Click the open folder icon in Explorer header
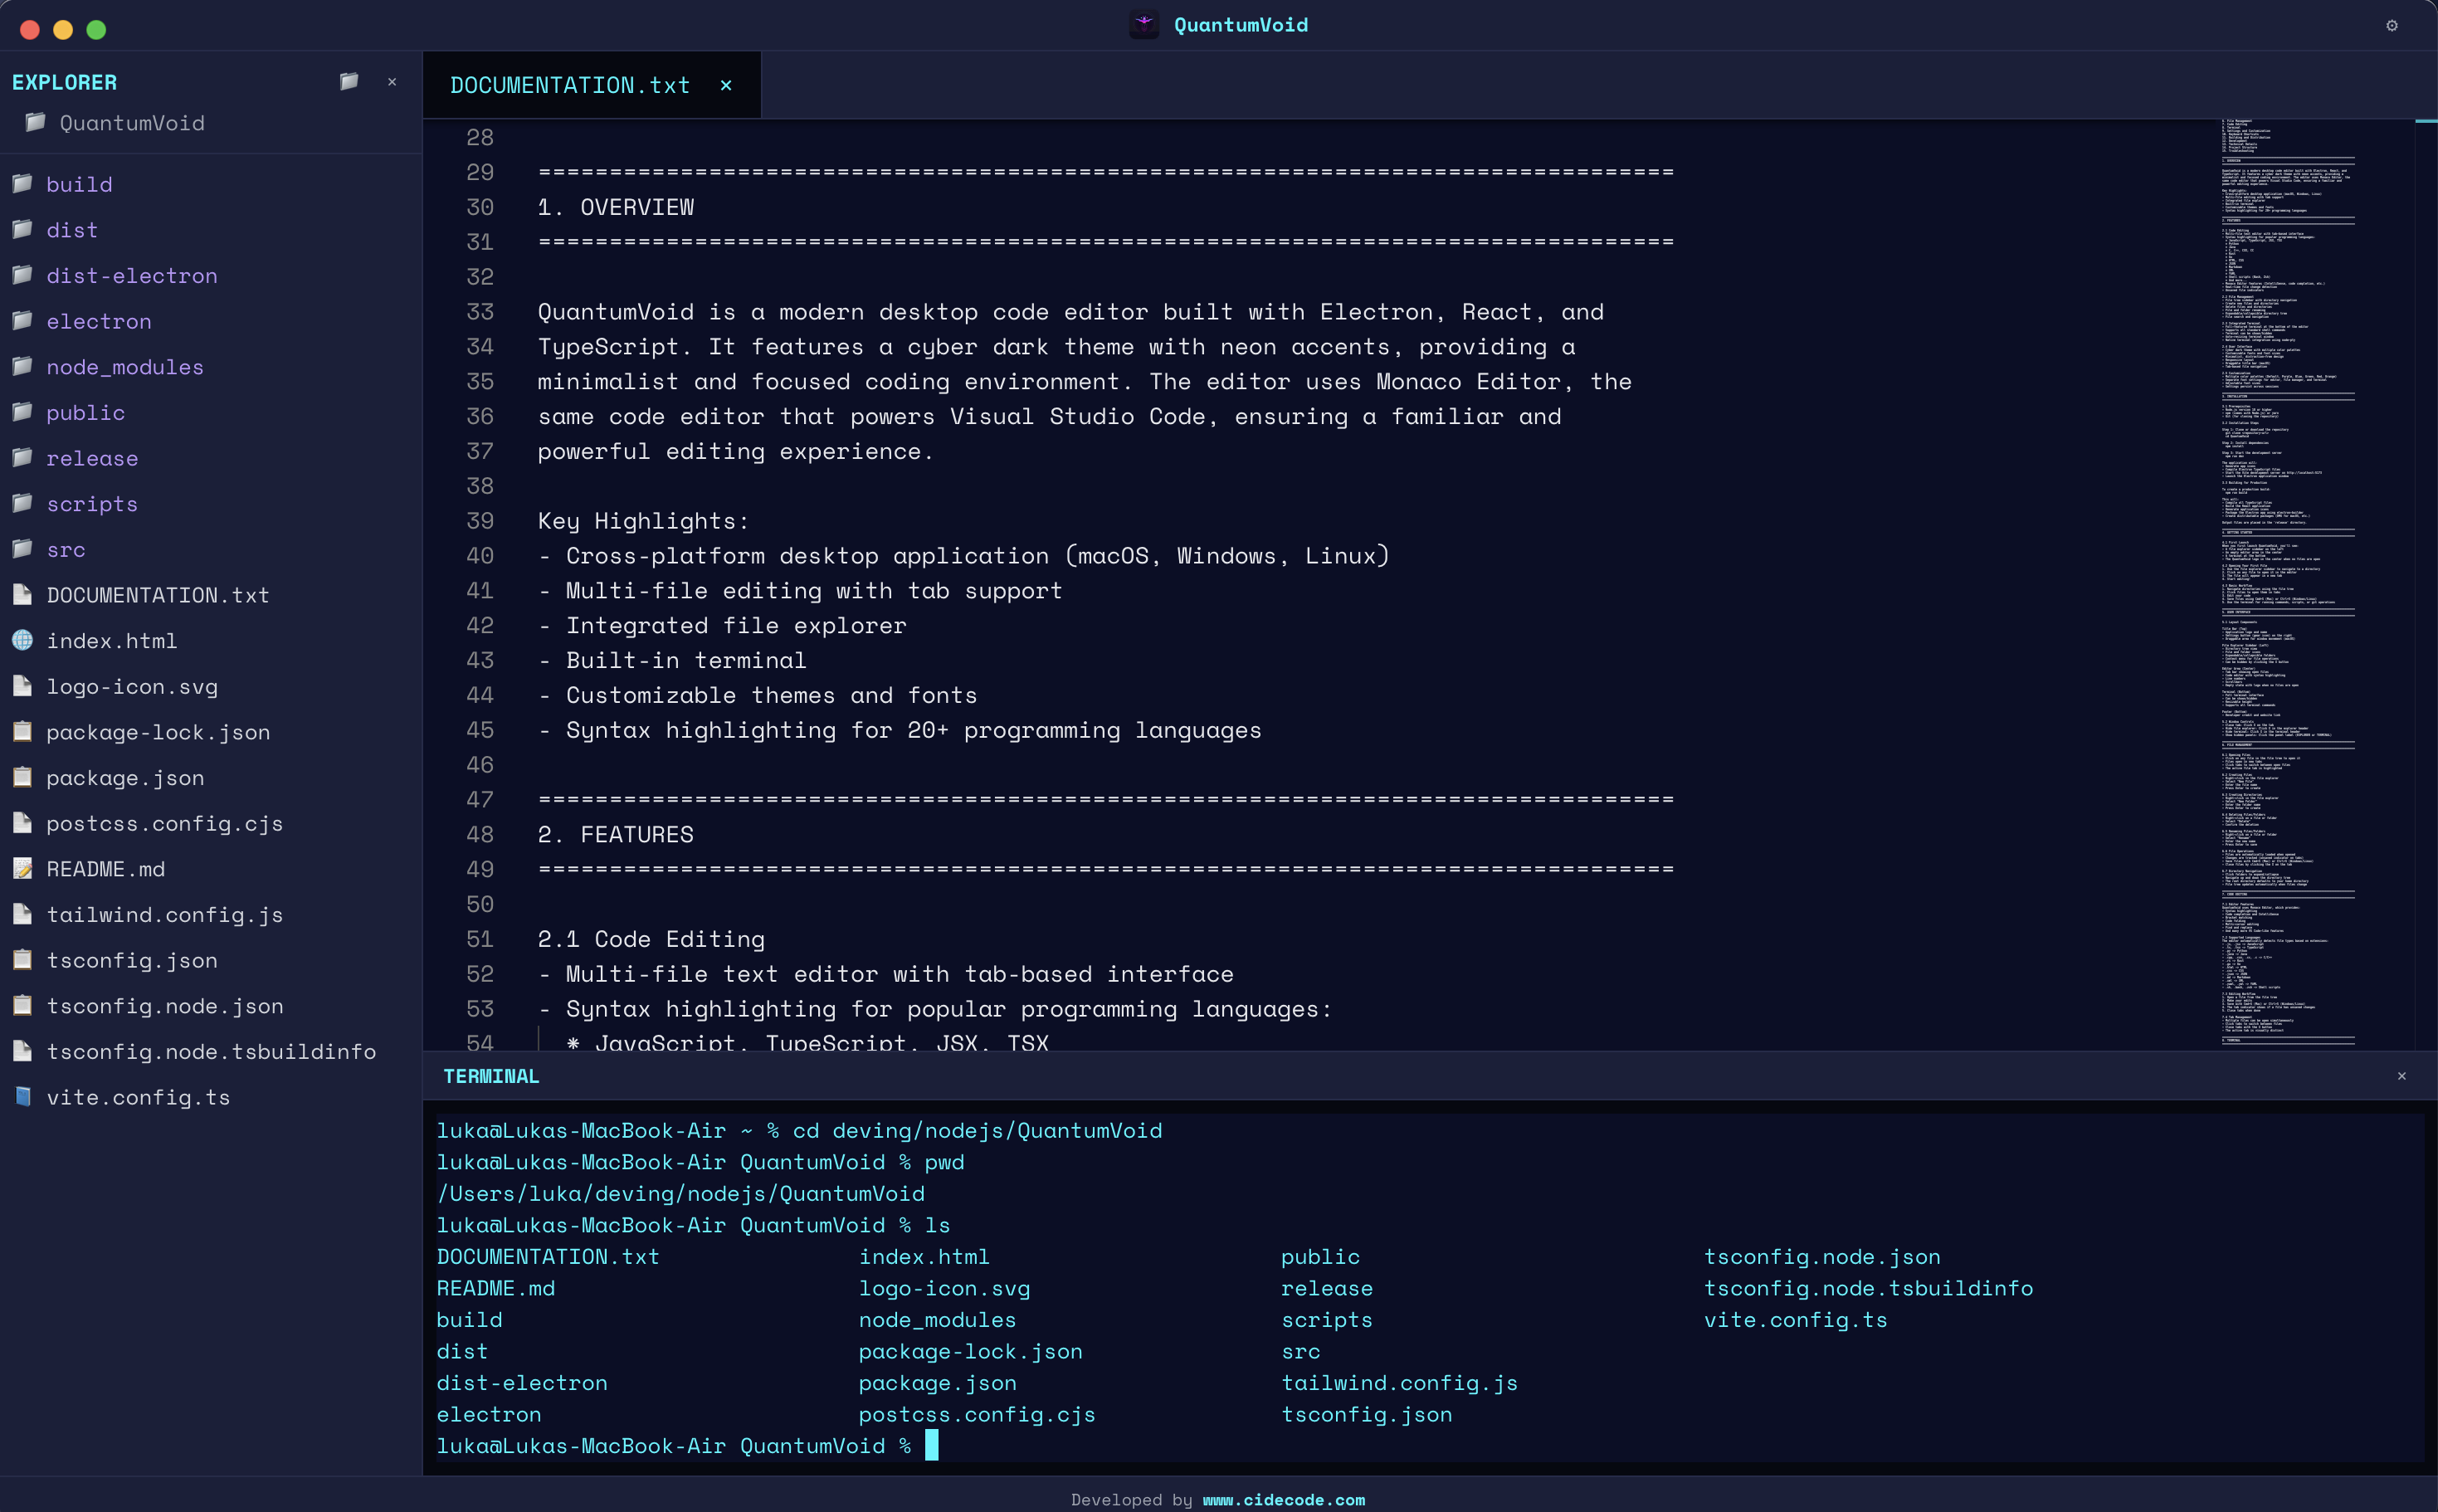This screenshot has height=1512, width=2438. 349,81
